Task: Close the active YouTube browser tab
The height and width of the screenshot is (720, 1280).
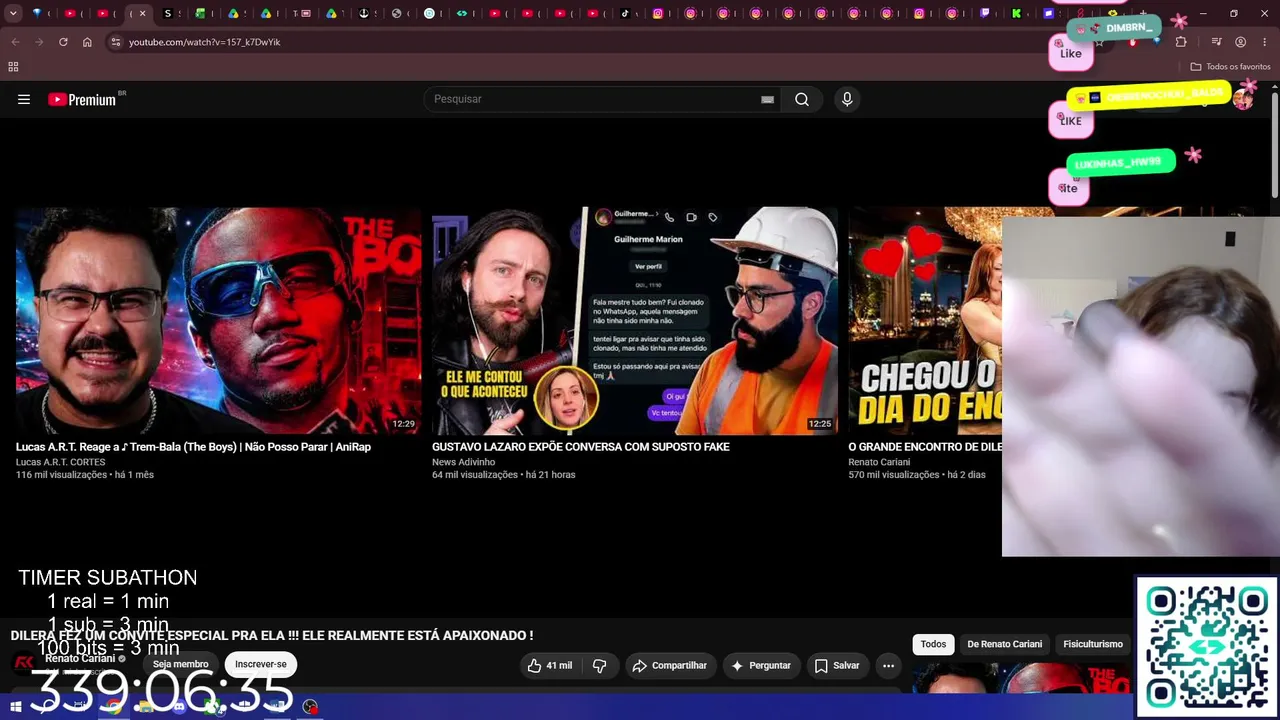Action: (x=142, y=13)
